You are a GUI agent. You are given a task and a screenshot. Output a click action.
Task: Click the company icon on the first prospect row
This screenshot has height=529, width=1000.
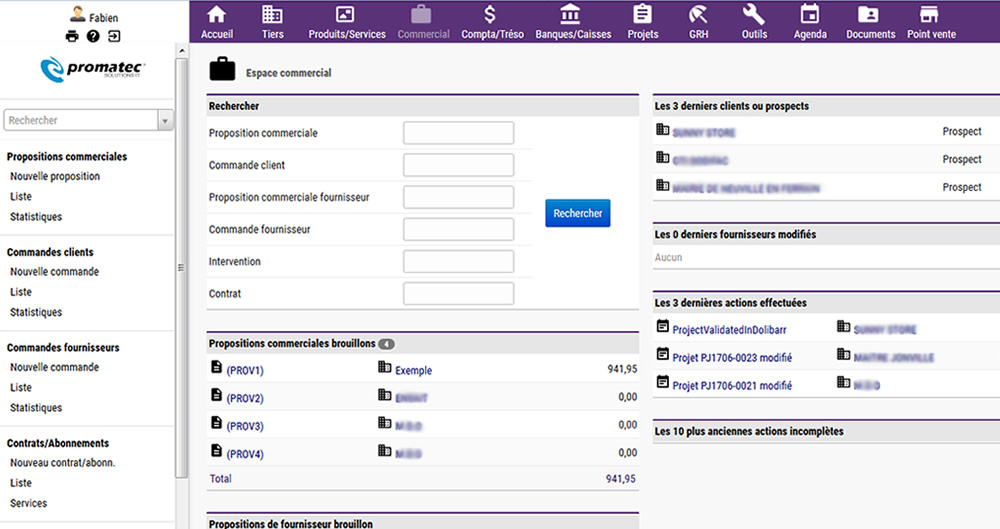[663, 130]
